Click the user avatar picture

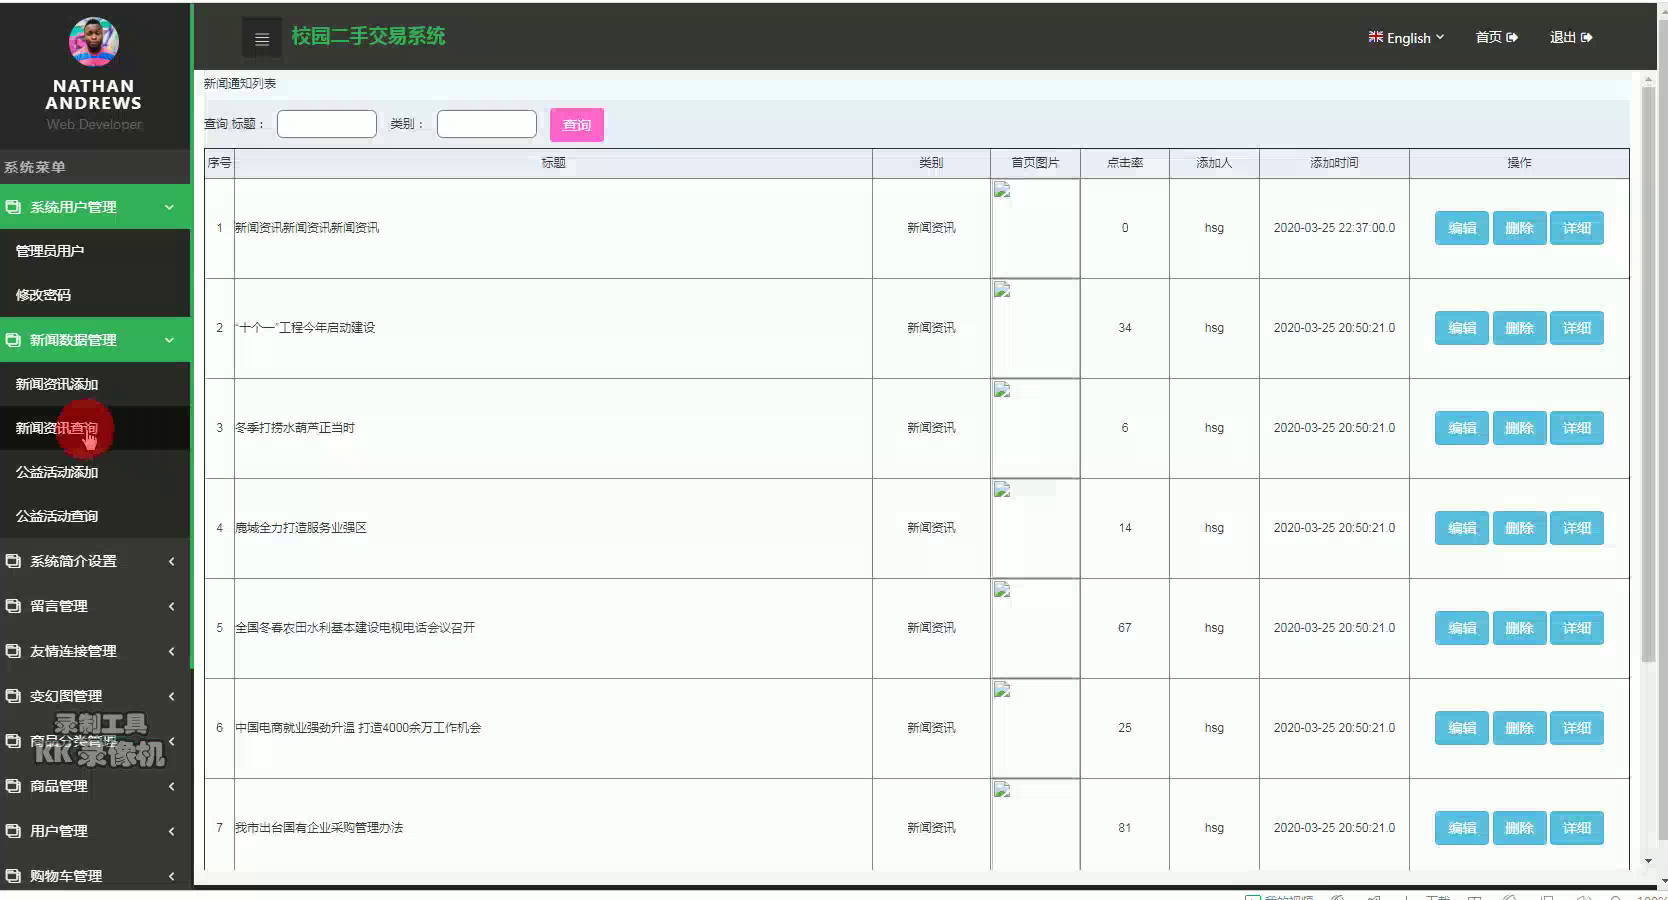click(94, 42)
